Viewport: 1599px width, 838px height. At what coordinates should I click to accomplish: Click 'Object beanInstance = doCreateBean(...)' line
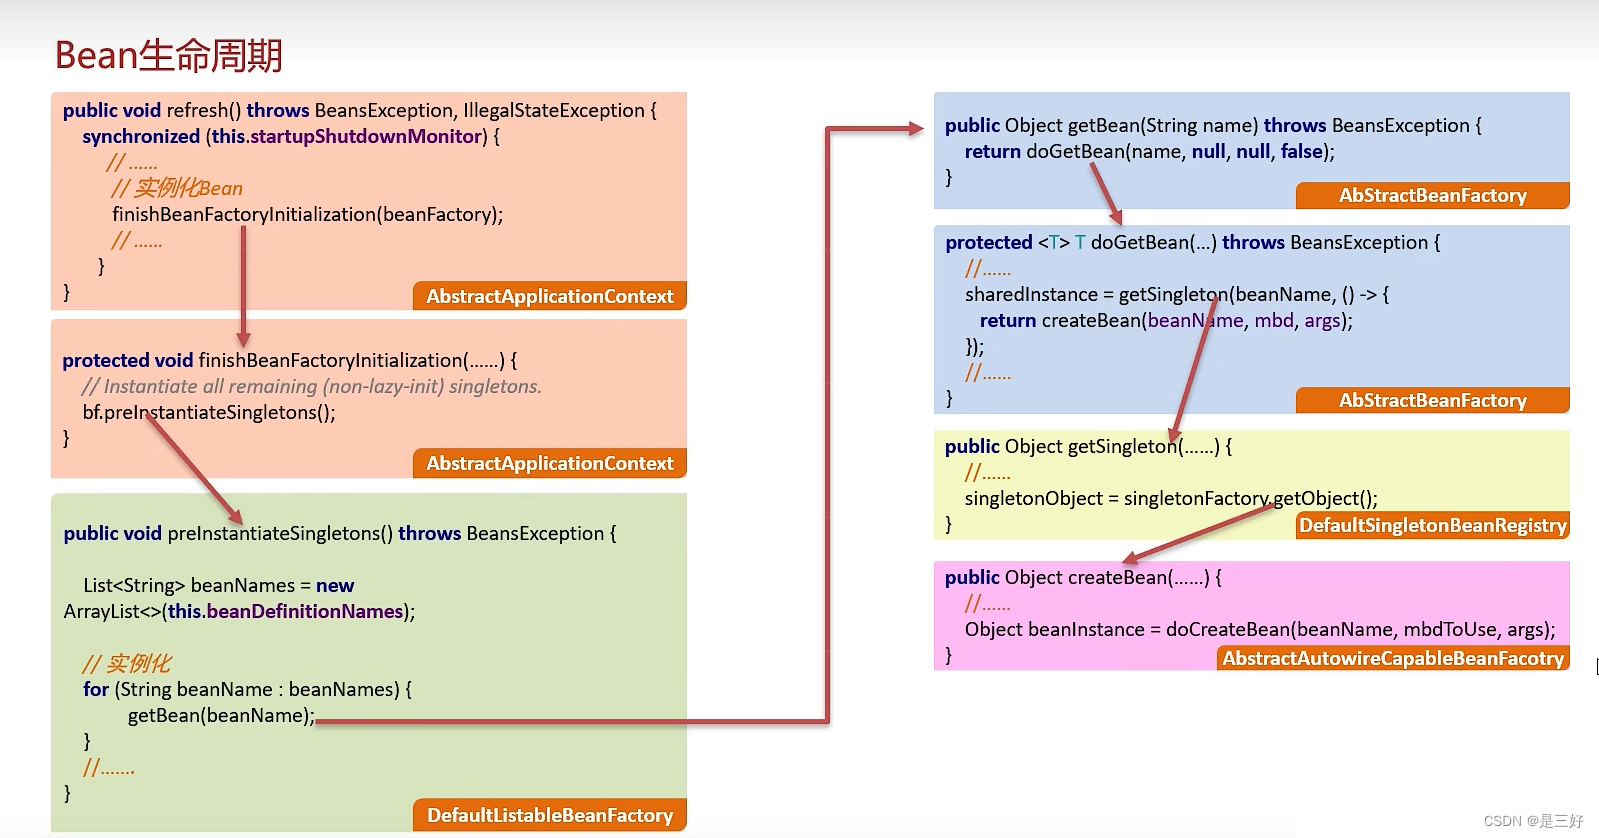(1260, 629)
